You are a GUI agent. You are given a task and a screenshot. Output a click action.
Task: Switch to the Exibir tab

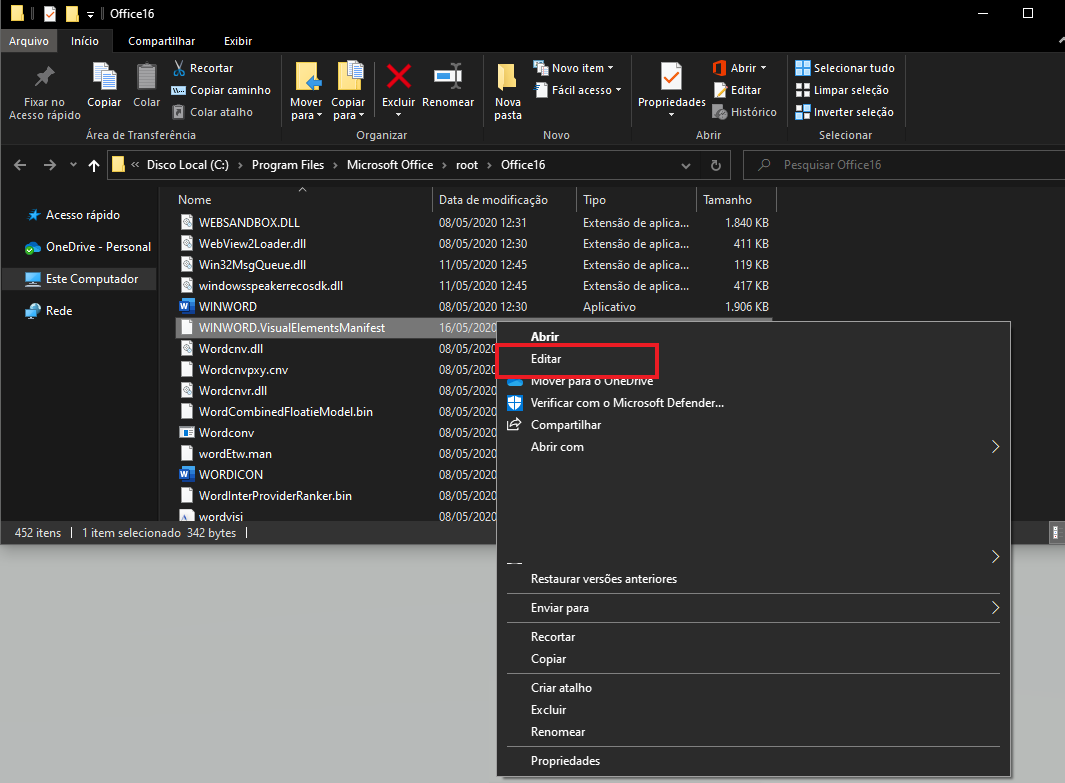point(238,41)
